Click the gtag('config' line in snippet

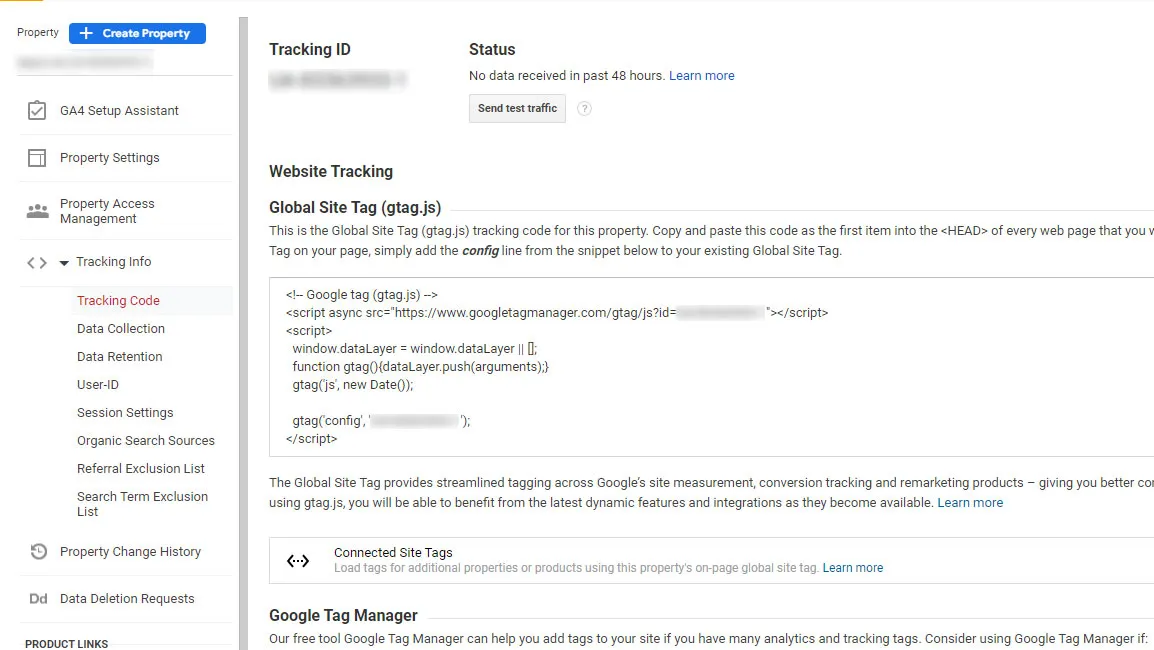[x=381, y=421]
